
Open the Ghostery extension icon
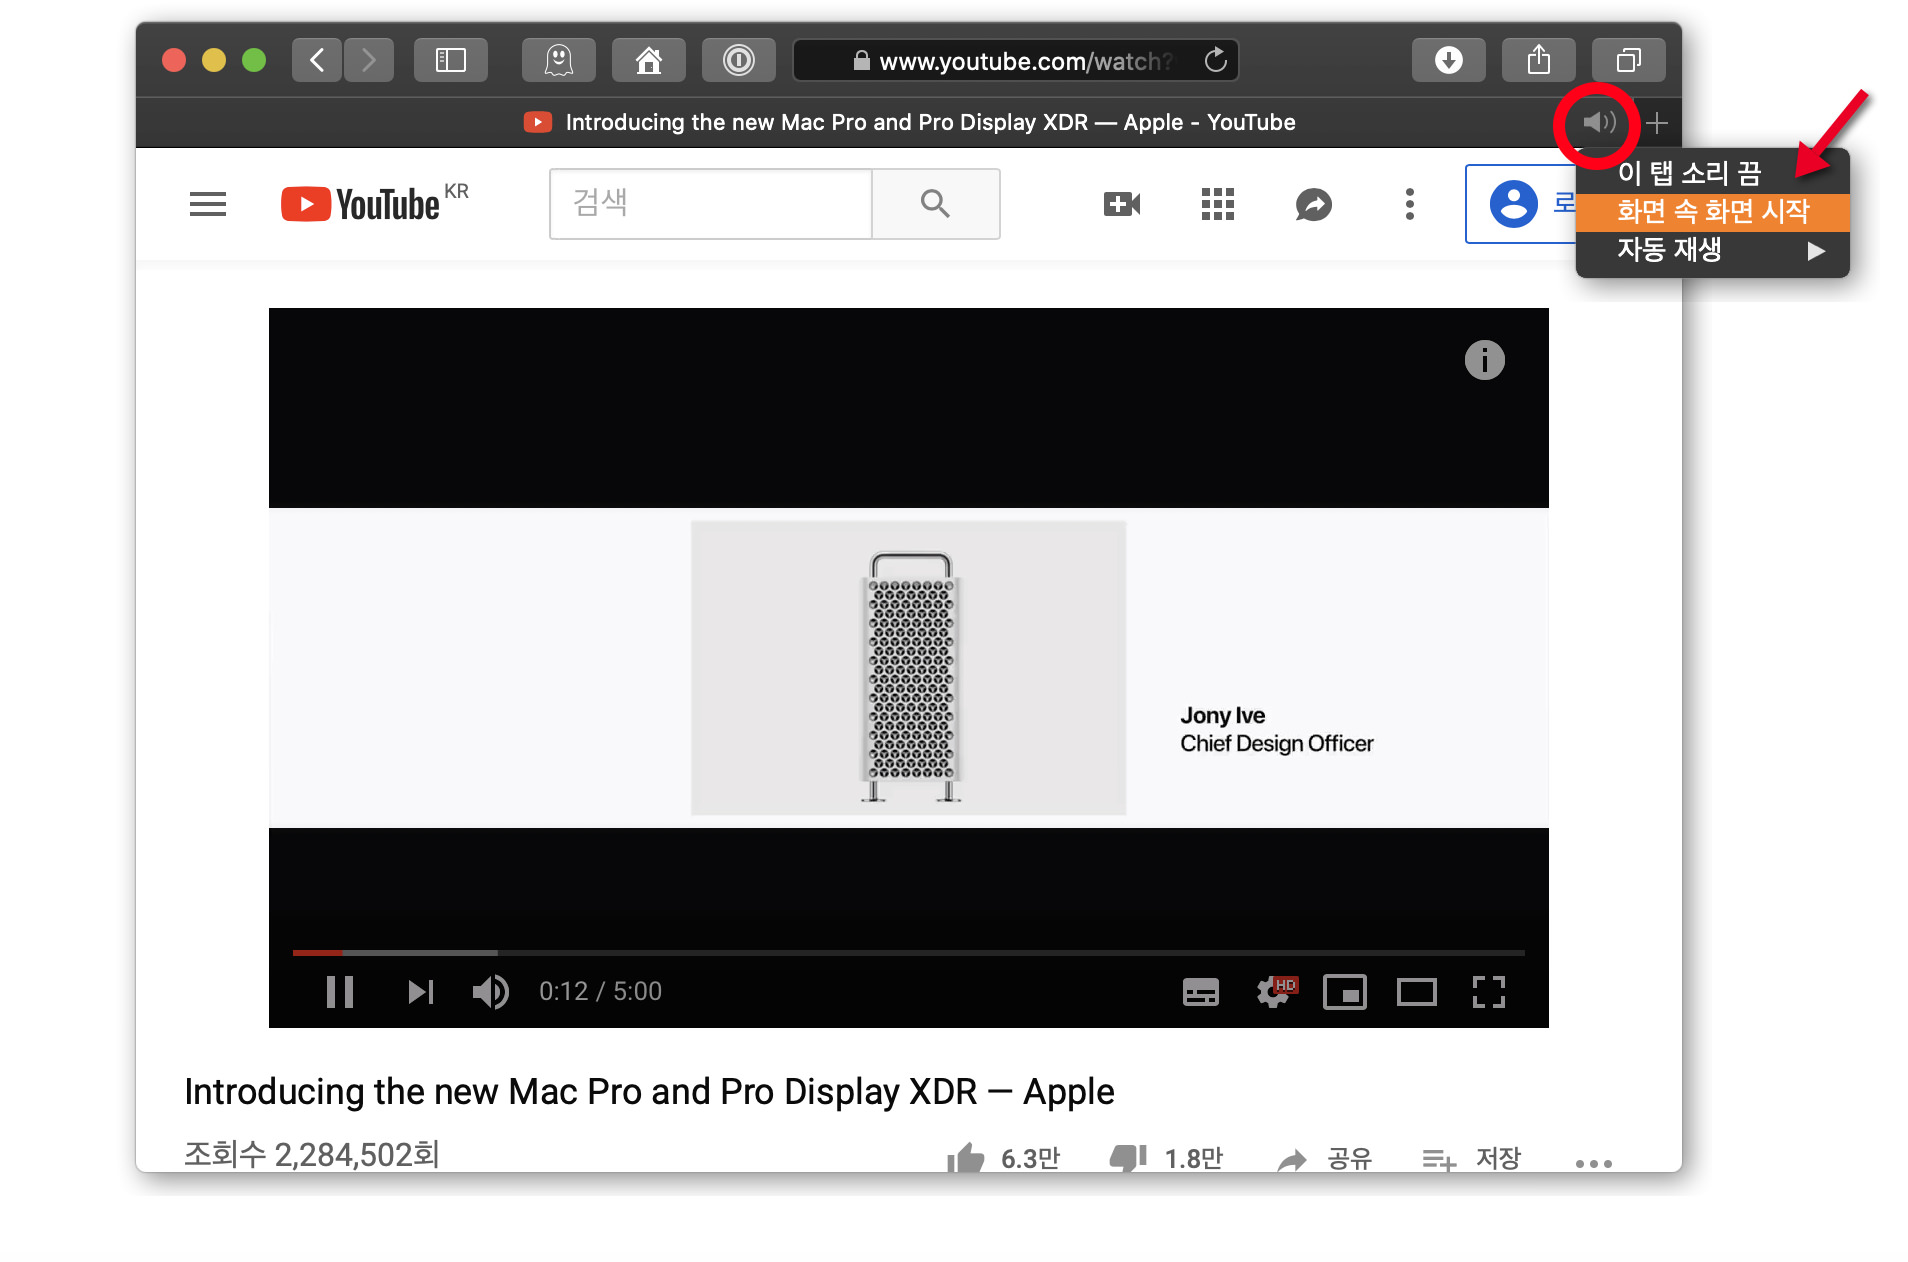[559, 61]
